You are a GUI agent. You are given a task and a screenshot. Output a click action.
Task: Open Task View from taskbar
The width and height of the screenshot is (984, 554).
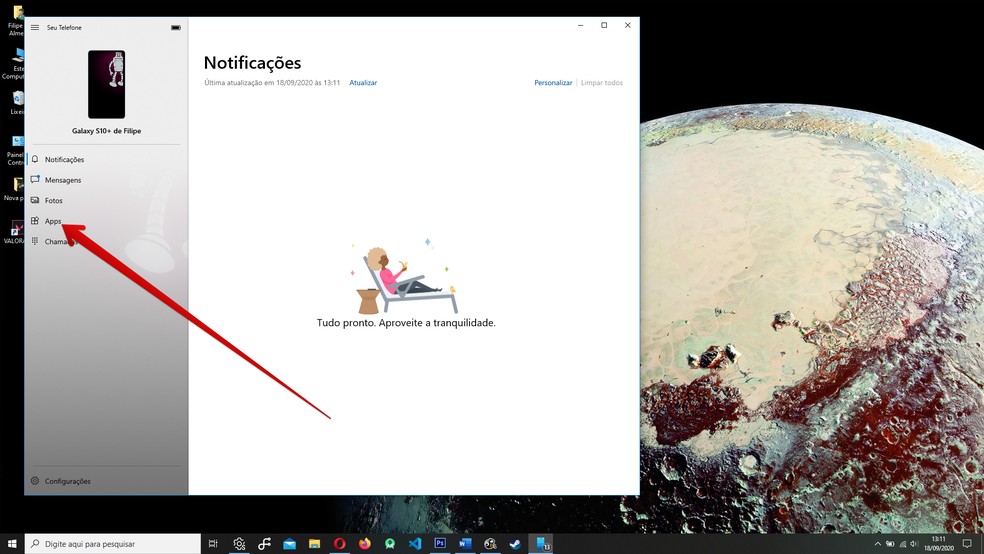[213, 543]
